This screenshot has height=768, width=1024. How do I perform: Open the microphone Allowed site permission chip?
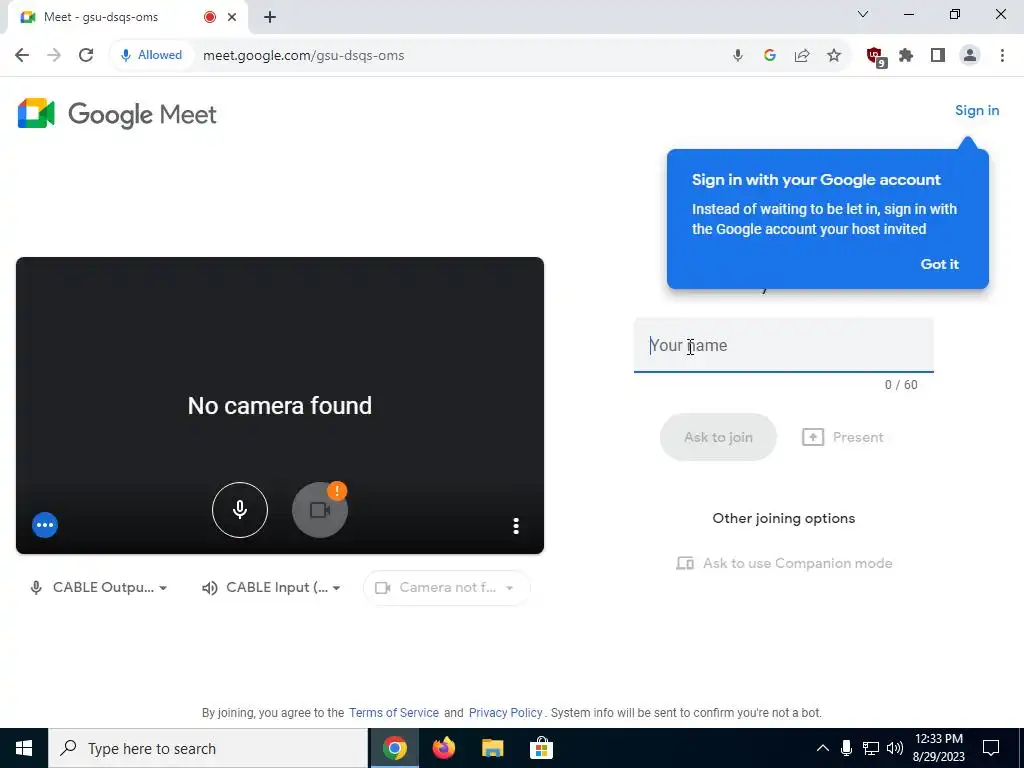point(151,55)
